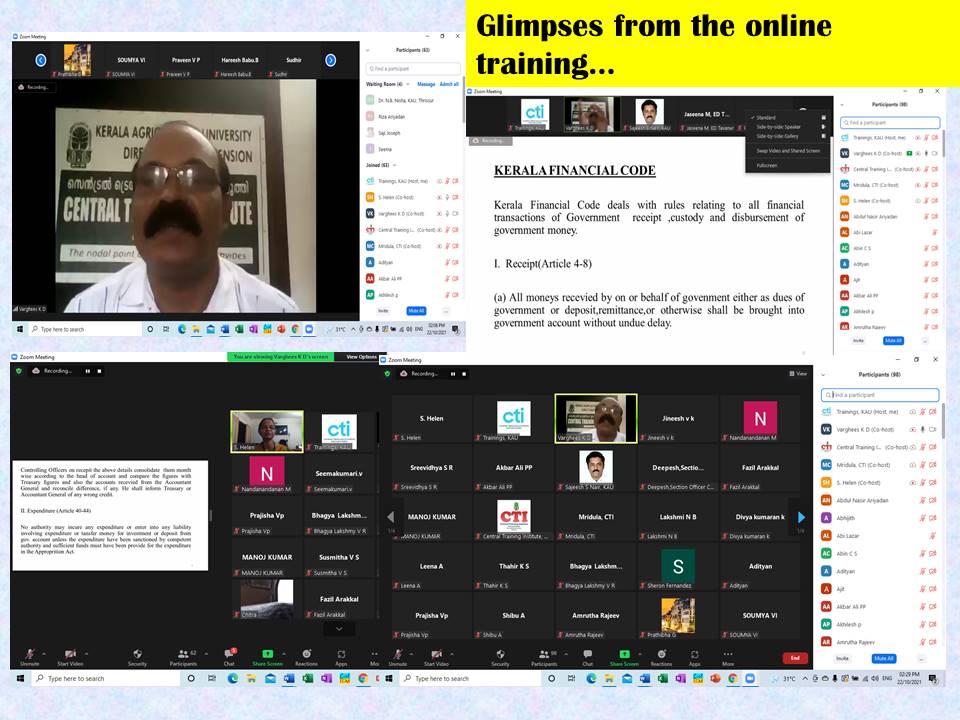Focus Find a participant field, bottom-right window
960x720 pixels.
(x=880, y=395)
